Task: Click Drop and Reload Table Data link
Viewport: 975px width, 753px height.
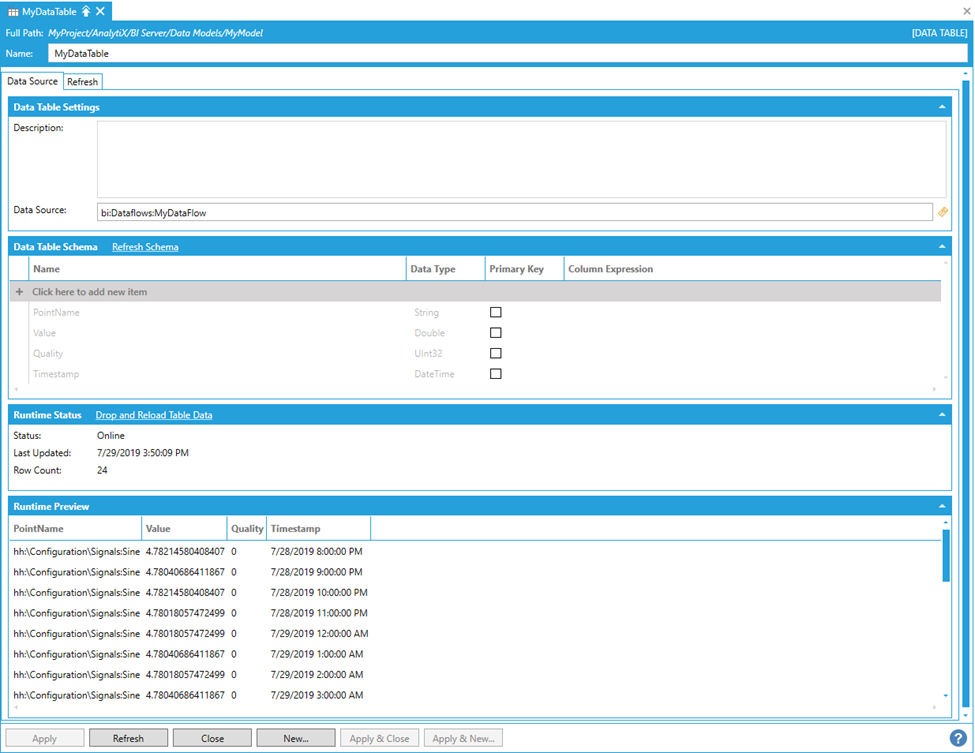Action: (x=153, y=415)
